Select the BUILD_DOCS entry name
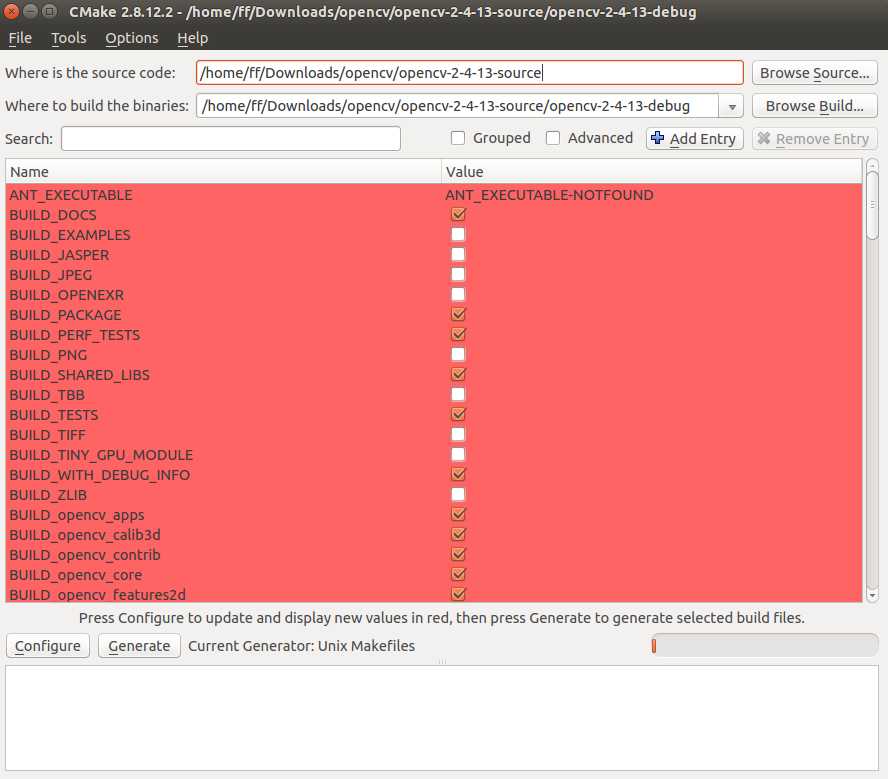888x779 pixels. point(53,215)
